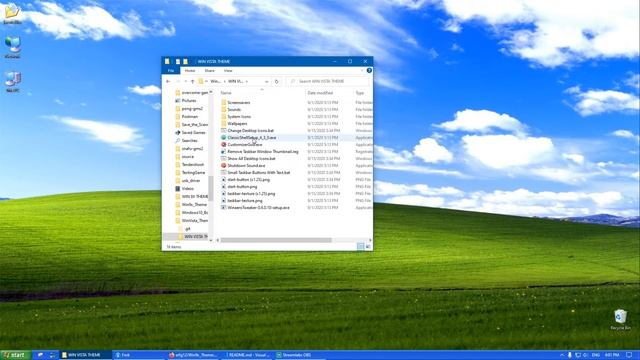Switch to details view icon in status bar
The width and height of the screenshot is (640, 360).
(x=360, y=247)
